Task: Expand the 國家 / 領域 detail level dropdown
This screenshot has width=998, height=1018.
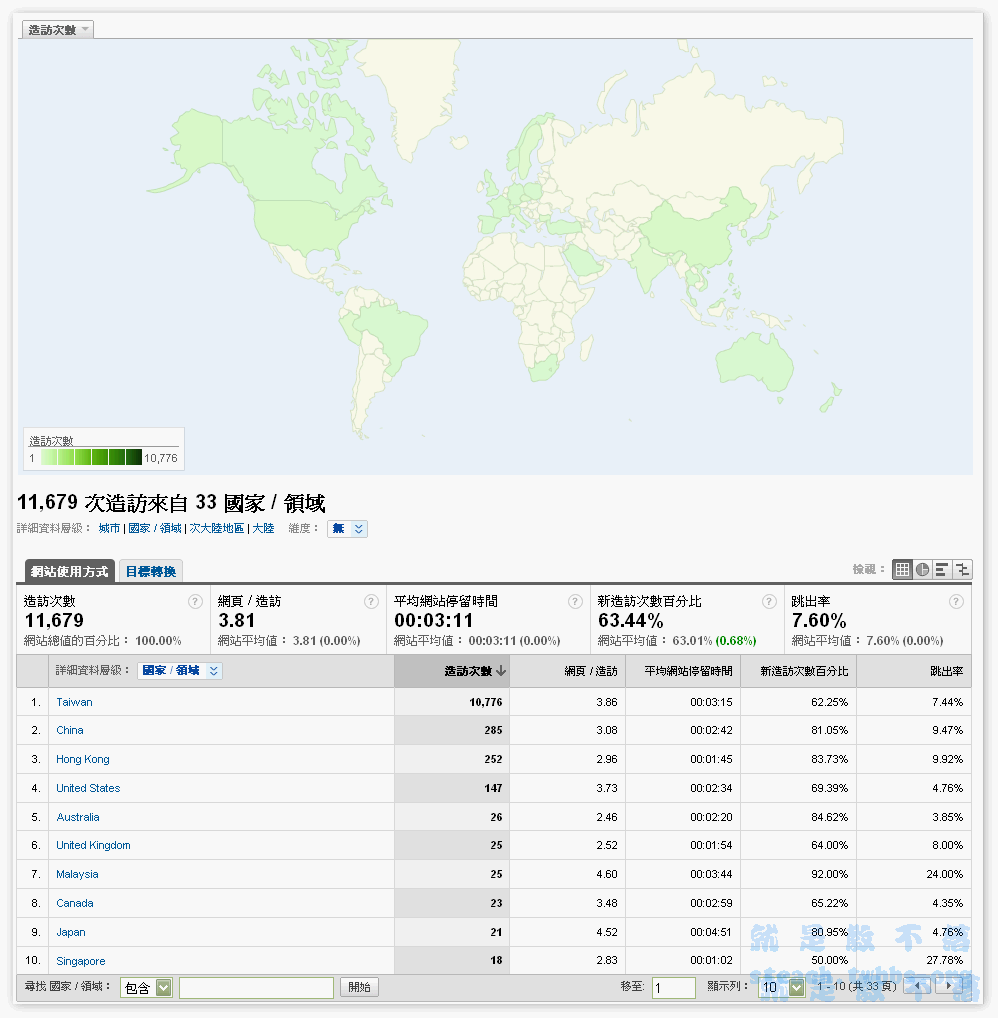Action: click(x=179, y=671)
